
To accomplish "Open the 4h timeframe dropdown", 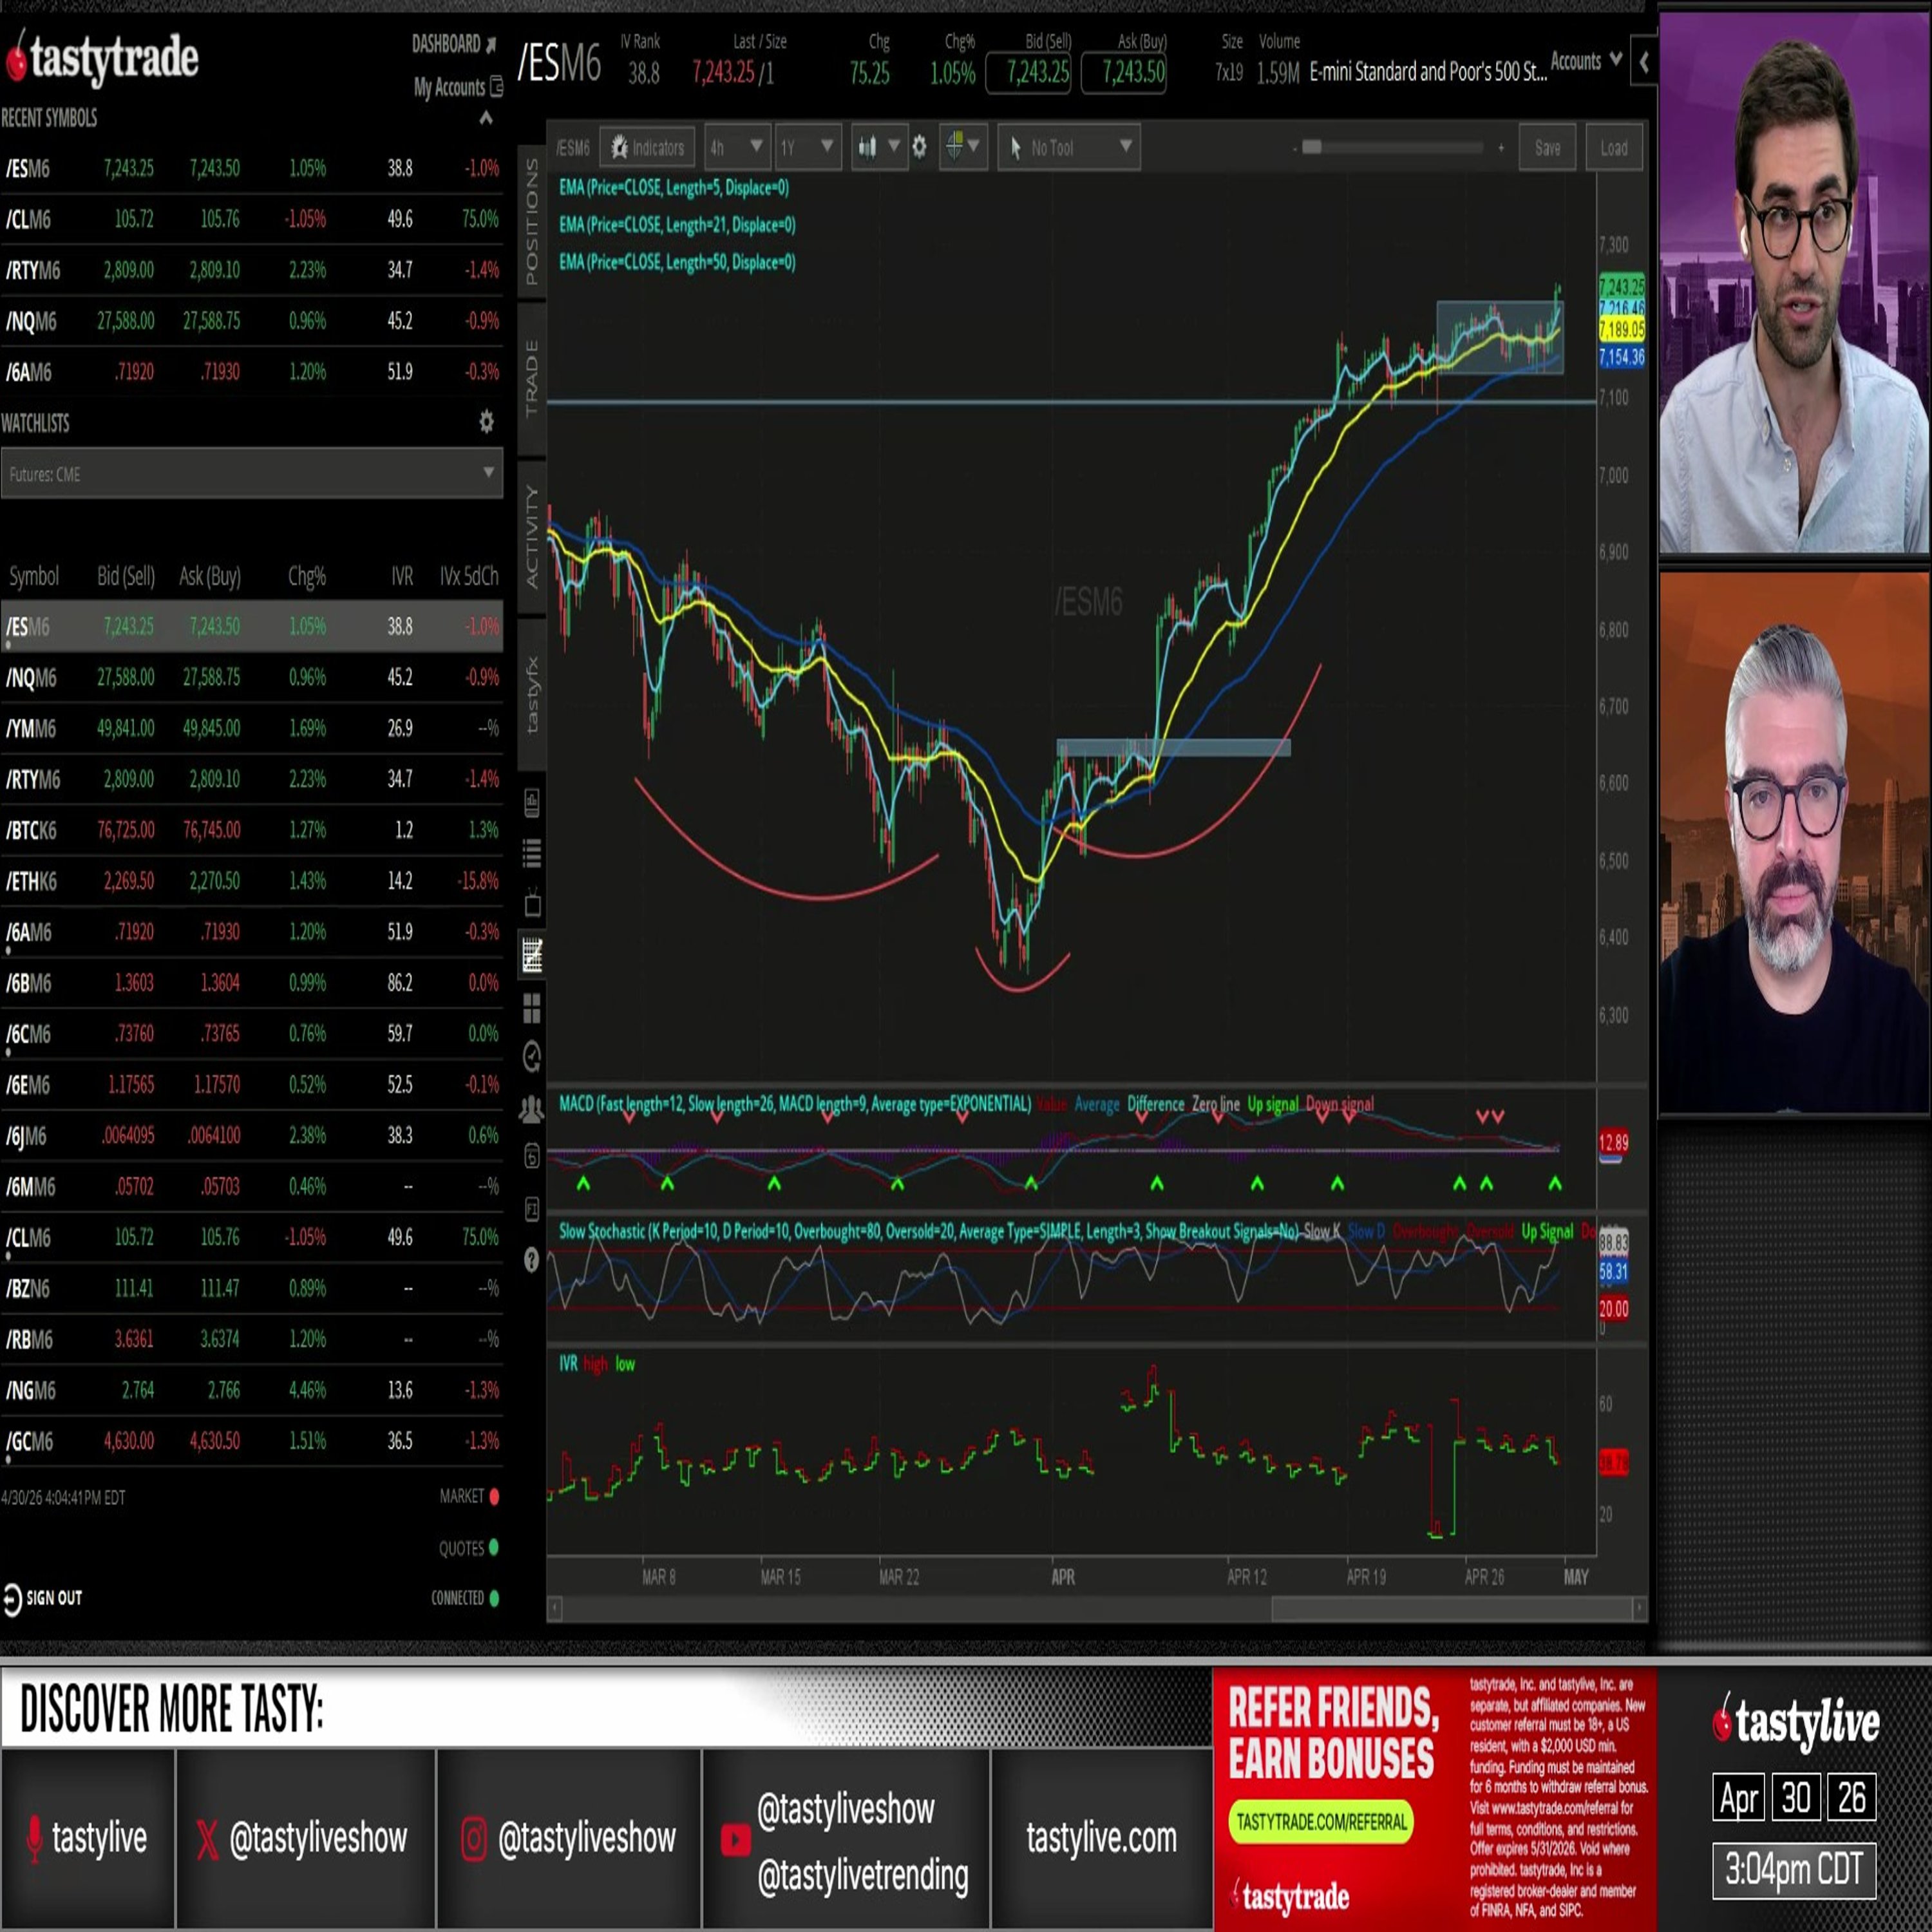I will [x=736, y=148].
